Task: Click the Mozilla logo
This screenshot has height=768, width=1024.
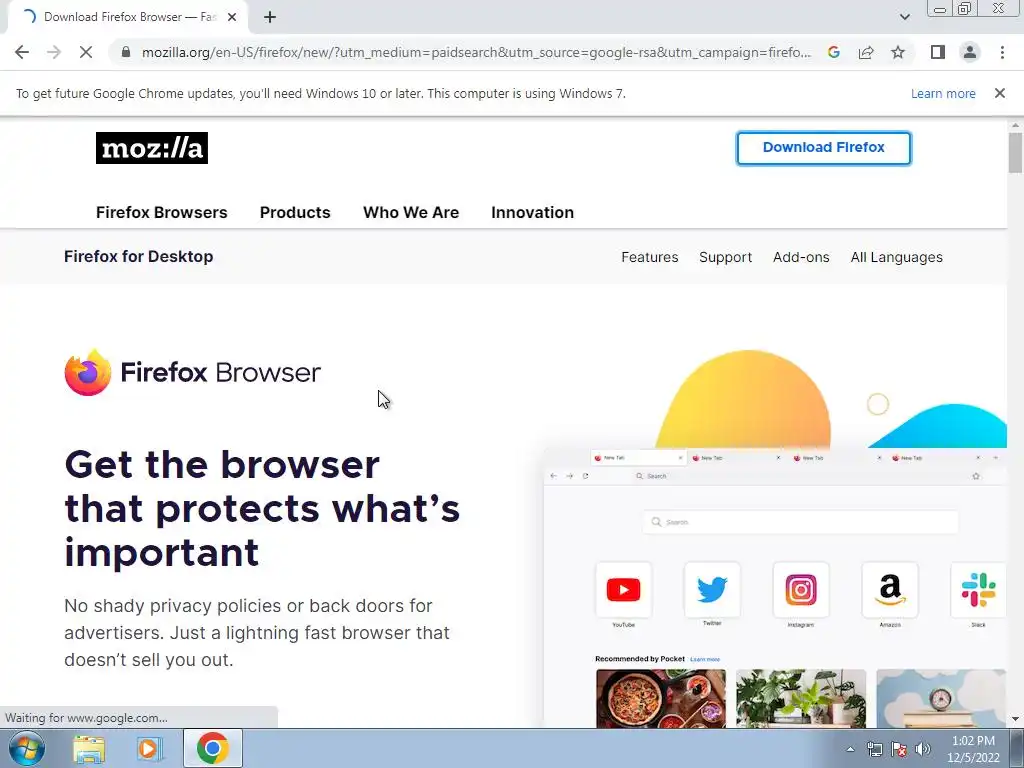Action: 152,148
